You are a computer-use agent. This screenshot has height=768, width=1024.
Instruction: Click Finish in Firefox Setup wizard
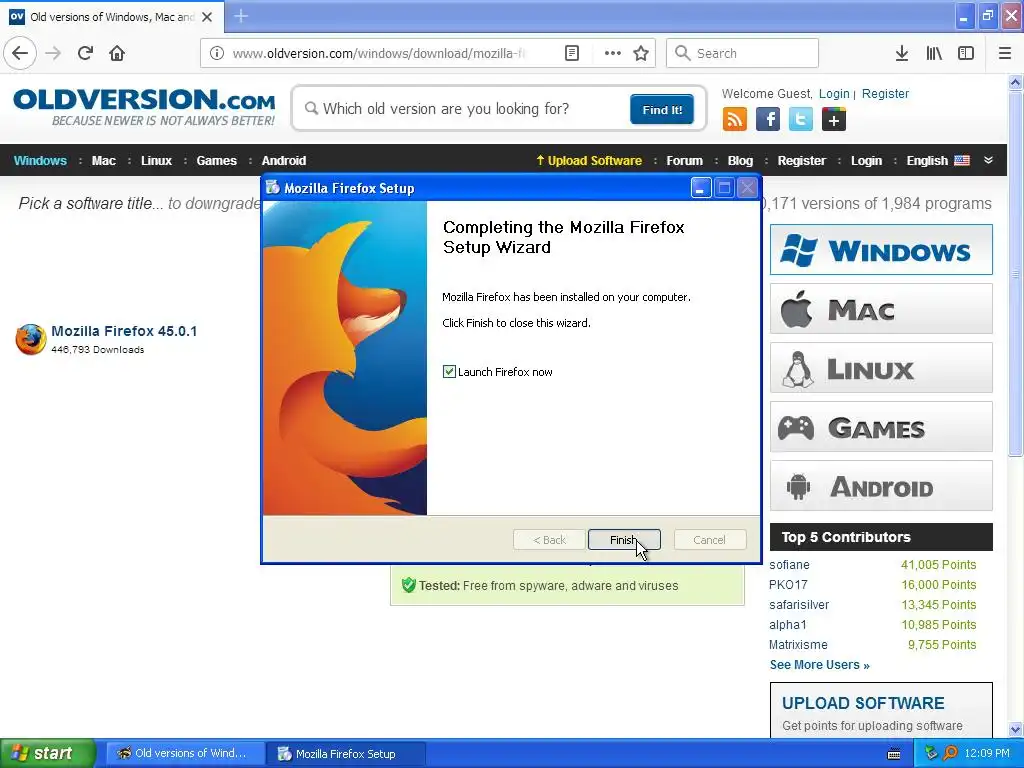coord(624,540)
